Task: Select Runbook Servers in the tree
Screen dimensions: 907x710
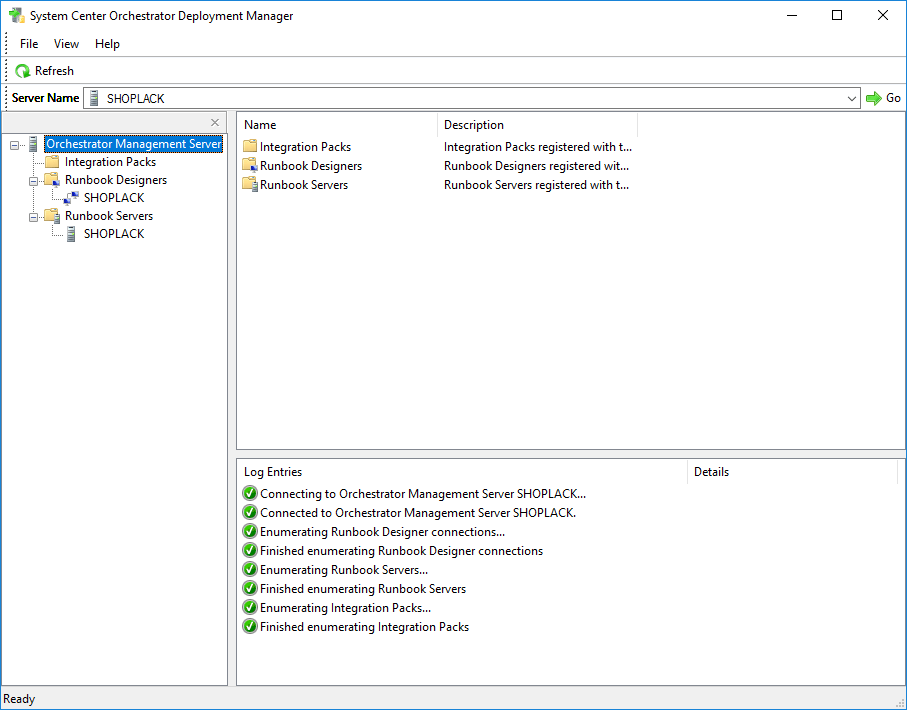Action: (x=109, y=216)
